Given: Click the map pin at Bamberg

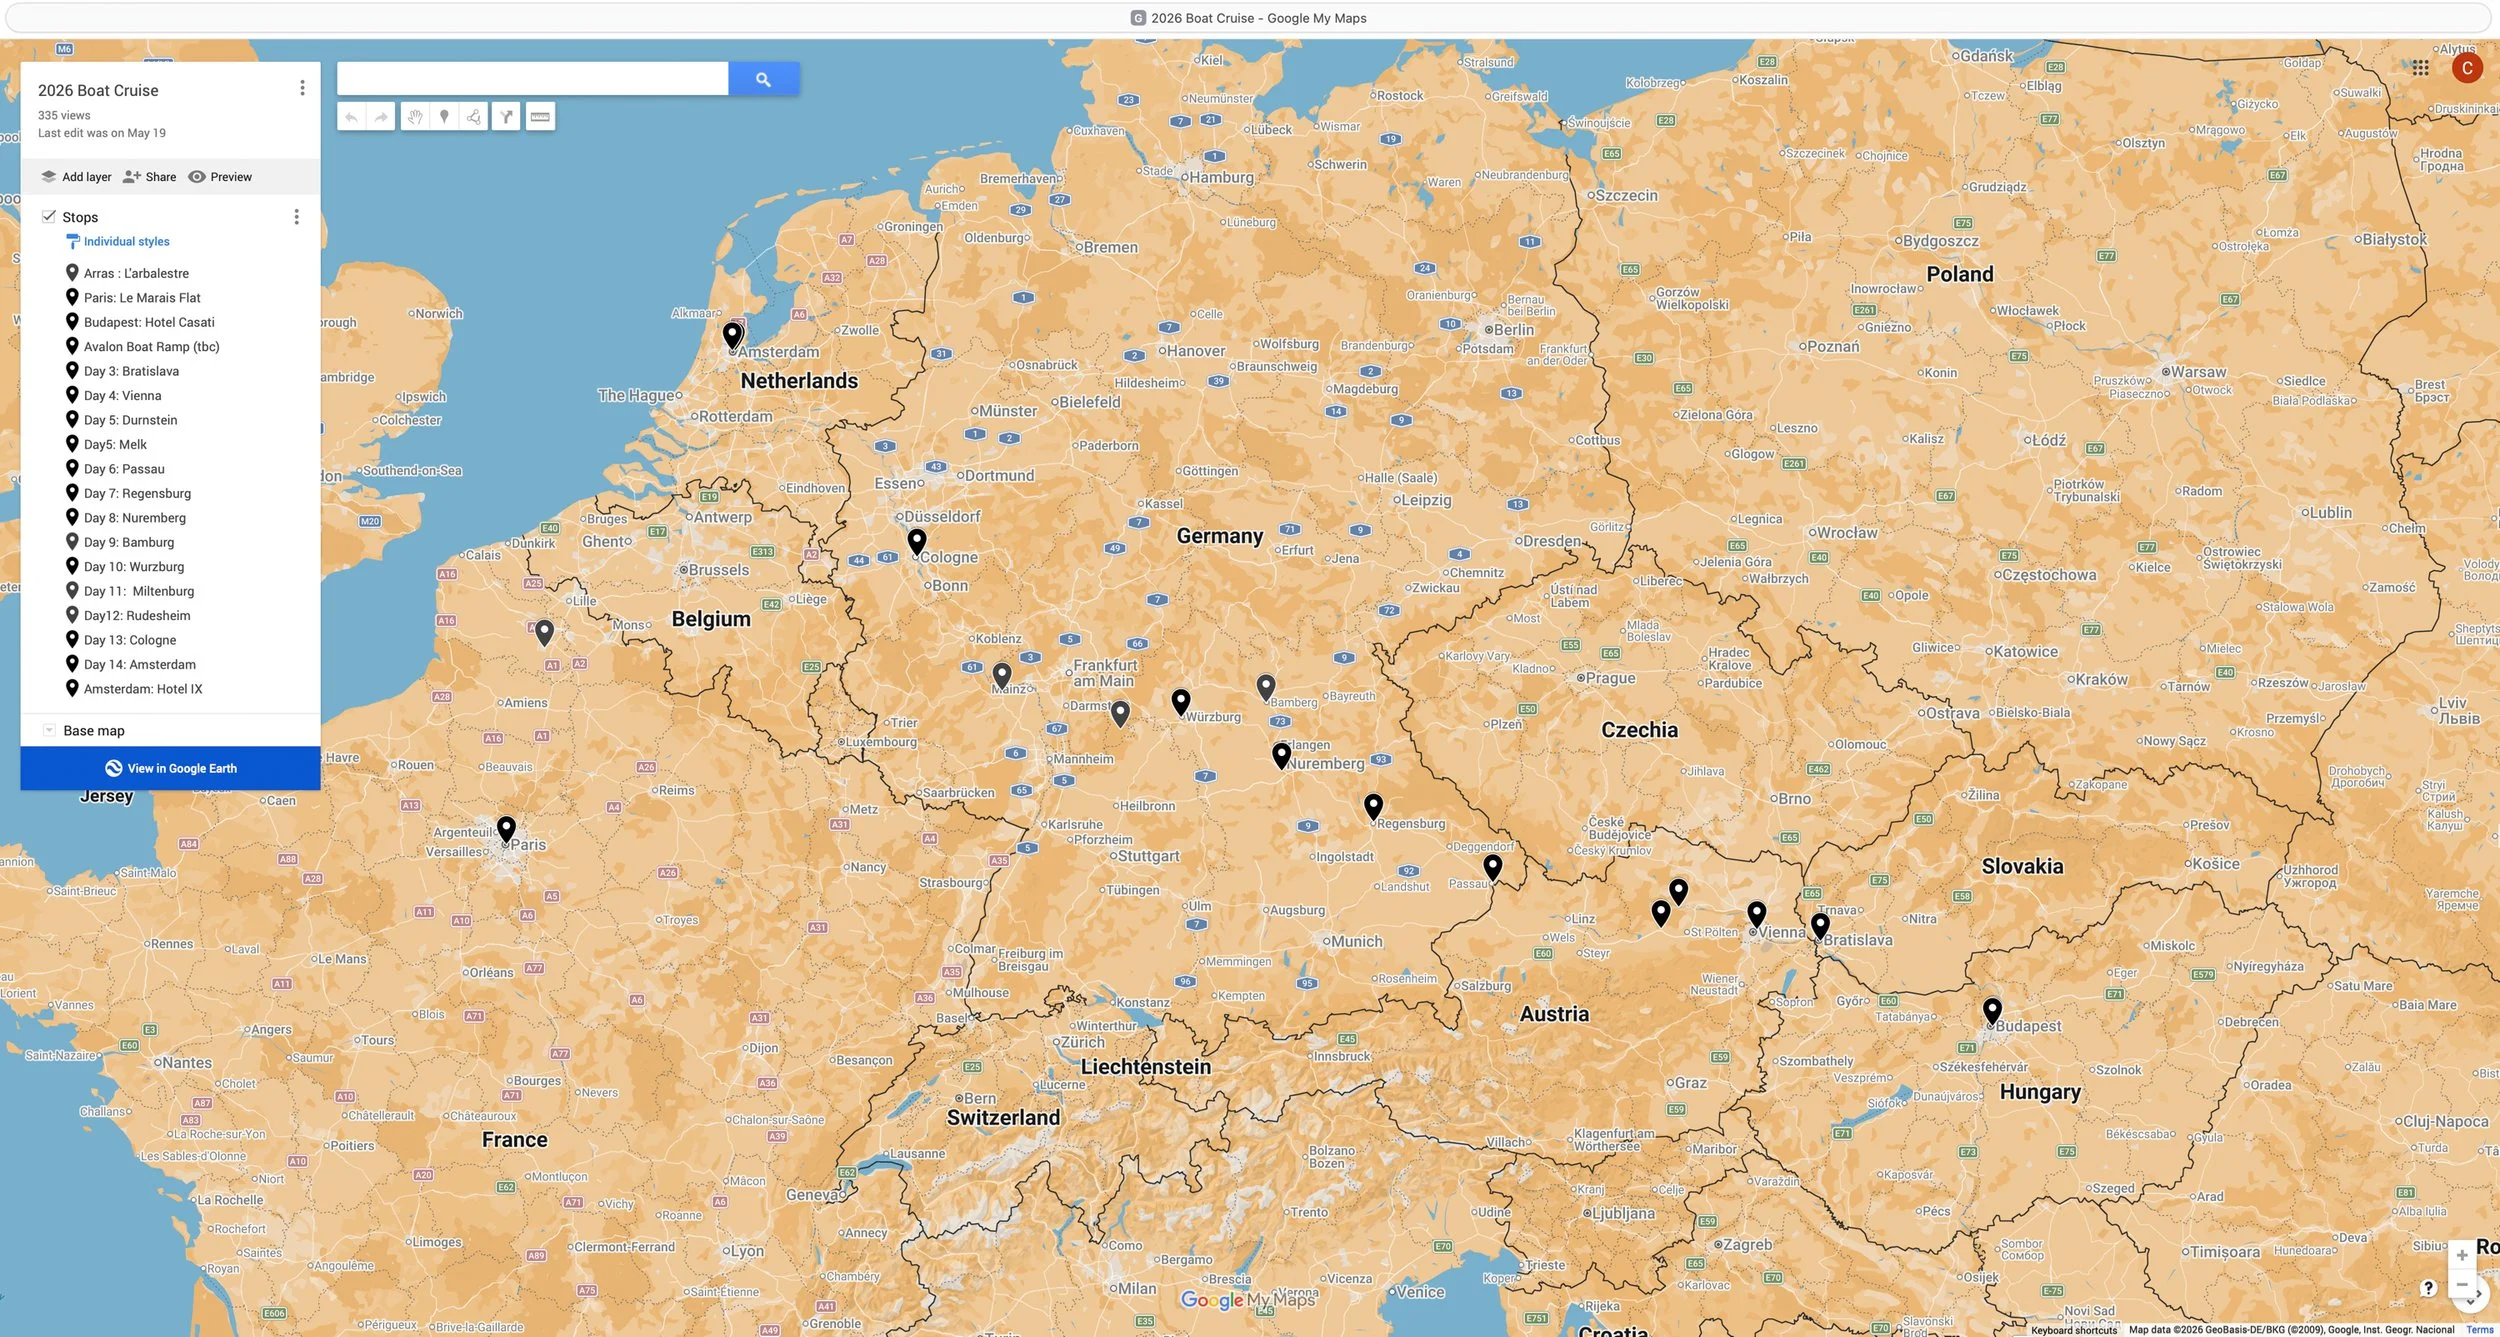Looking at the screenshot, I should click(x=1265, y=687).
